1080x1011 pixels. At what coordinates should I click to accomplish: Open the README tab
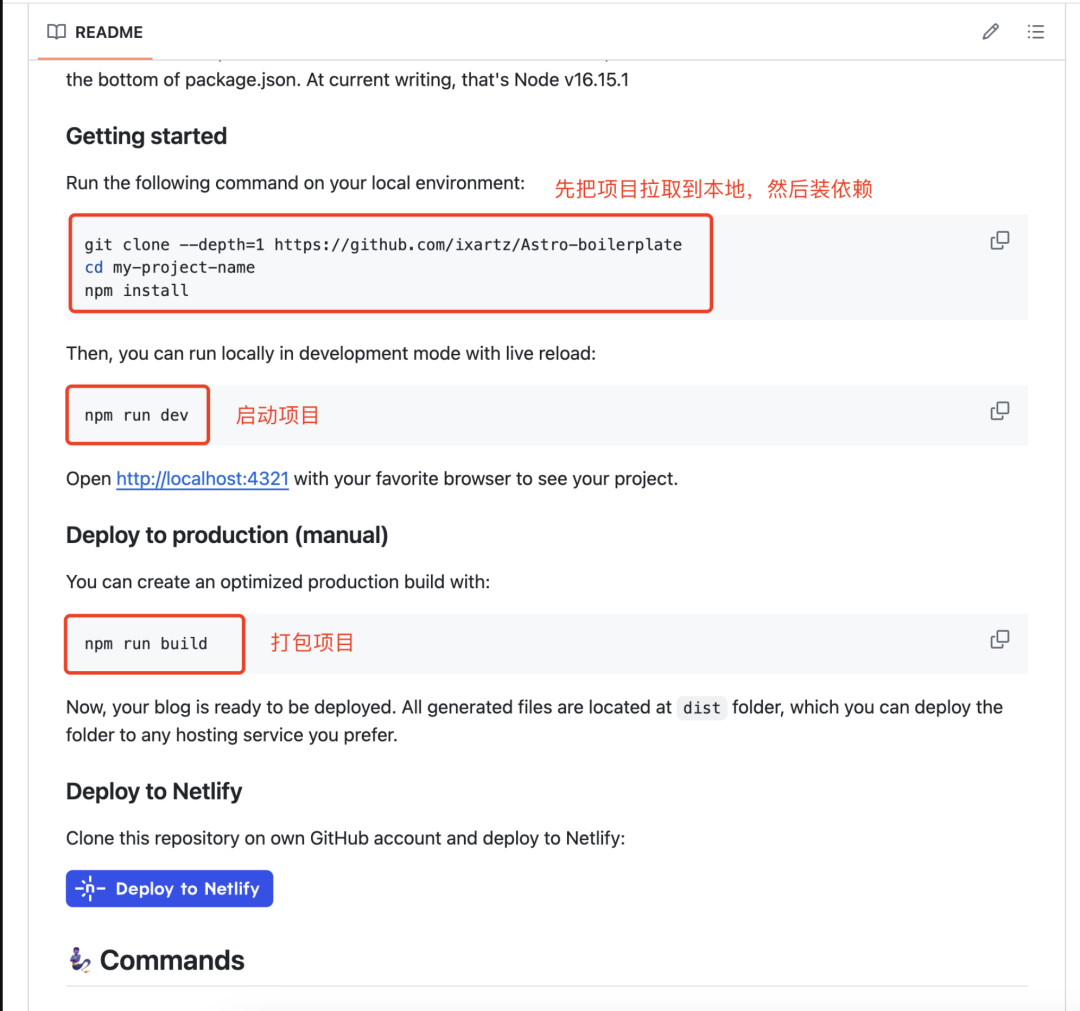click(x=108, y=32)
